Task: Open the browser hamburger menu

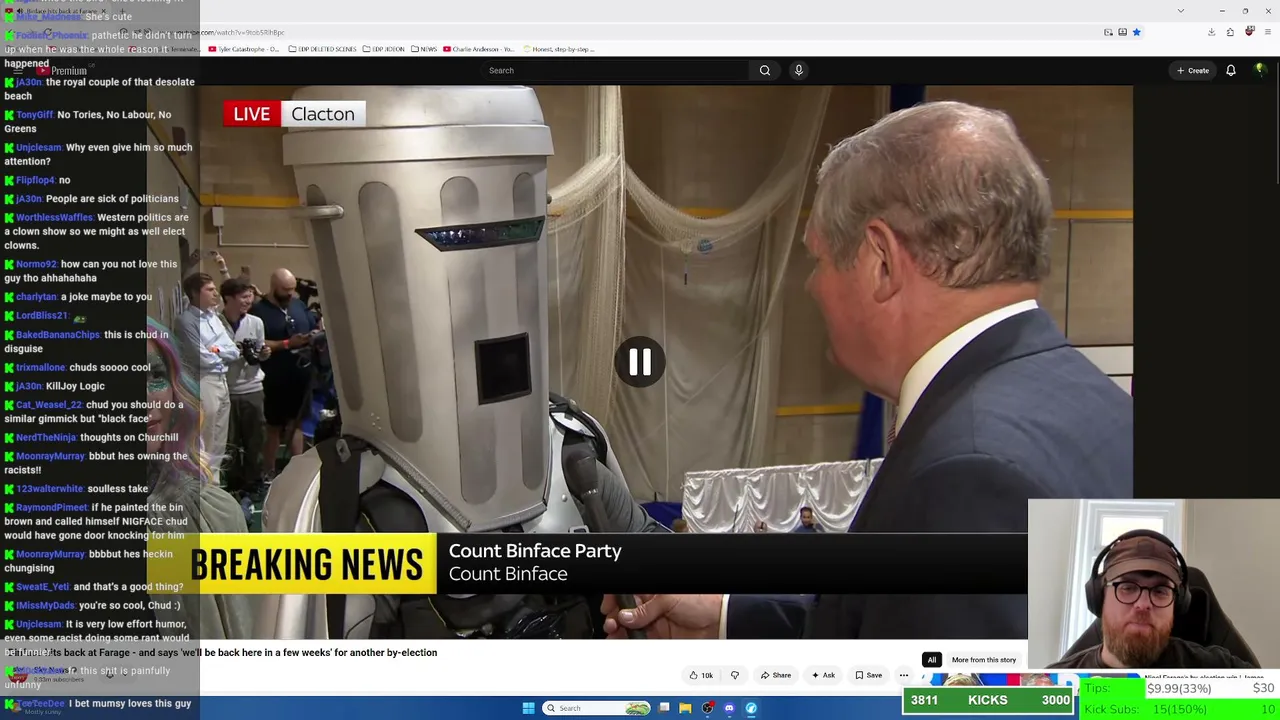Action: [1268, 32]
